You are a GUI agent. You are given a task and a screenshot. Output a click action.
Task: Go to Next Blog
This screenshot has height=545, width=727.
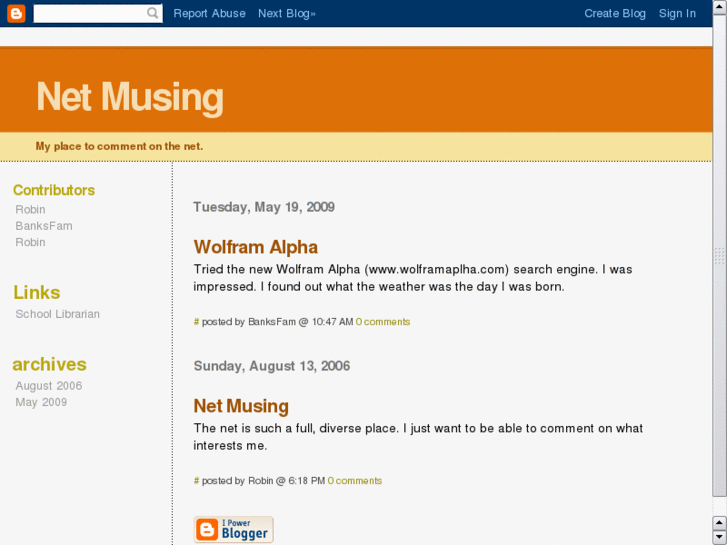click(286, 13)
